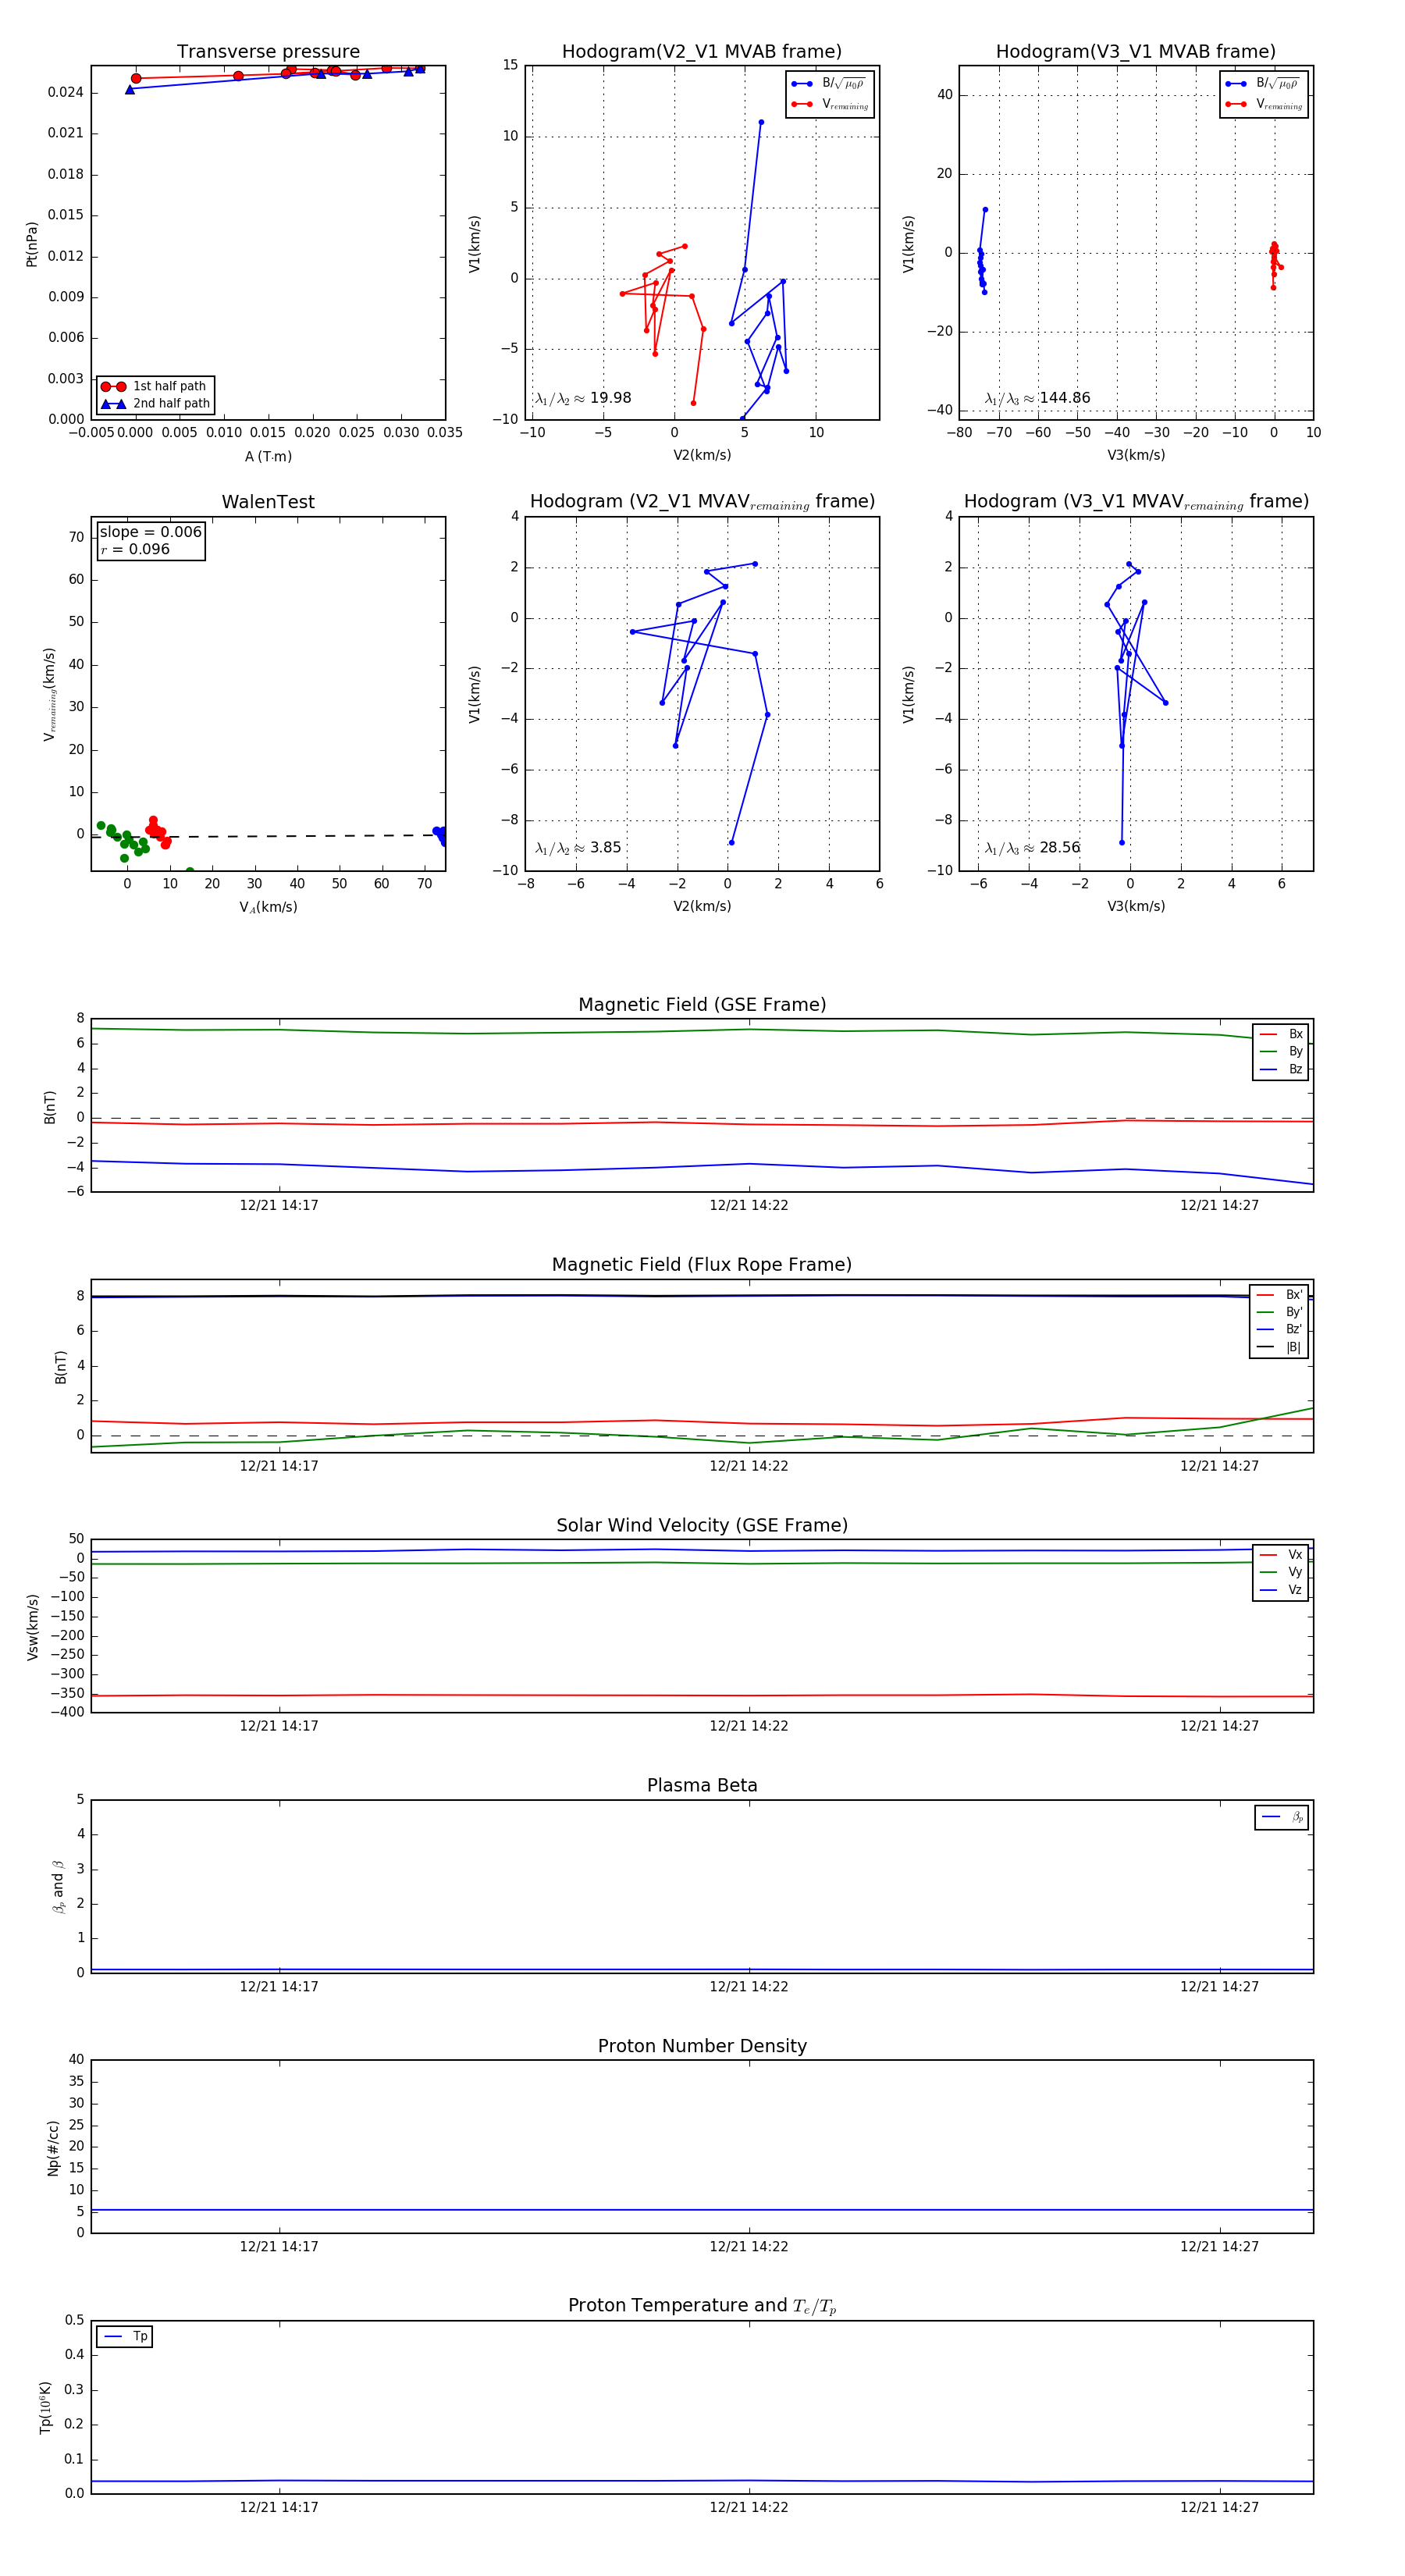The width and height of the screenshot is (1405, 2576).
Task: Click the blue top data point in V2_V1 MVAB hodogram
Action: tap(761, 122)
